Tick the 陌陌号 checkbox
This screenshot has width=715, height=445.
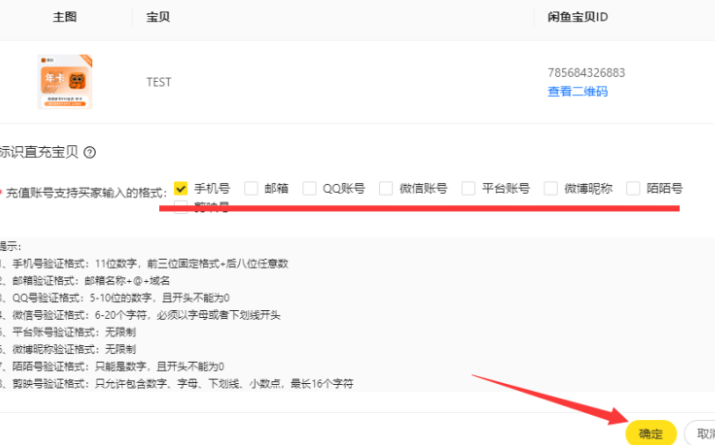pyautogui.click(x=633, y=188)
